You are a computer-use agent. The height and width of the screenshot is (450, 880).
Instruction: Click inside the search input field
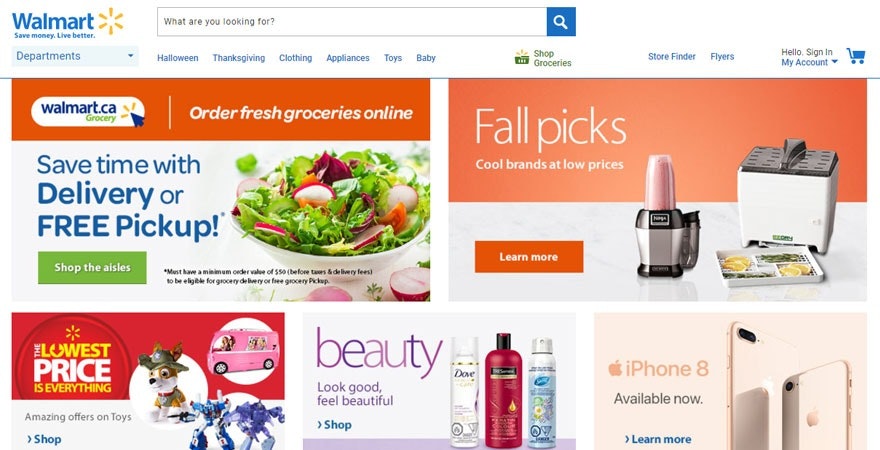[352, 22]
